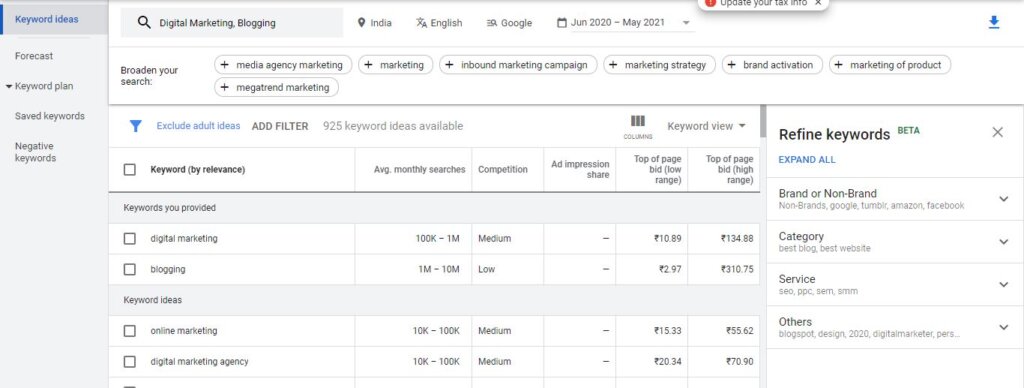
Task: Sort by Top of page bid high range
Action: (729, 170)
